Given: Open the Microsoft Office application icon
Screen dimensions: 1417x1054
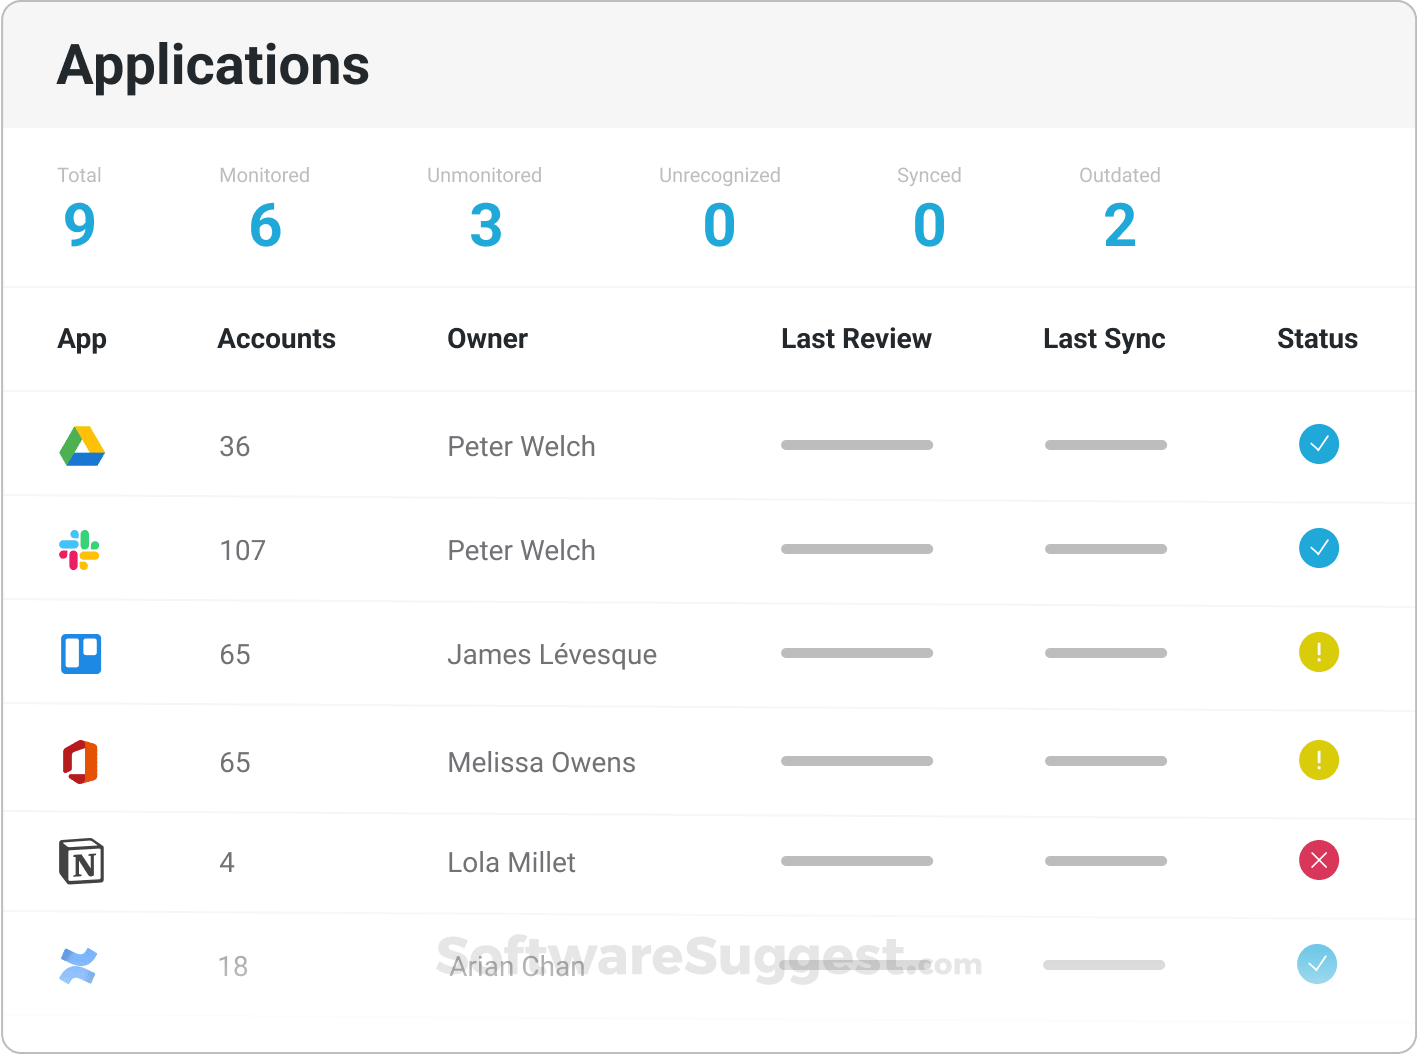Looking at the screenshot, I should 81,762.
